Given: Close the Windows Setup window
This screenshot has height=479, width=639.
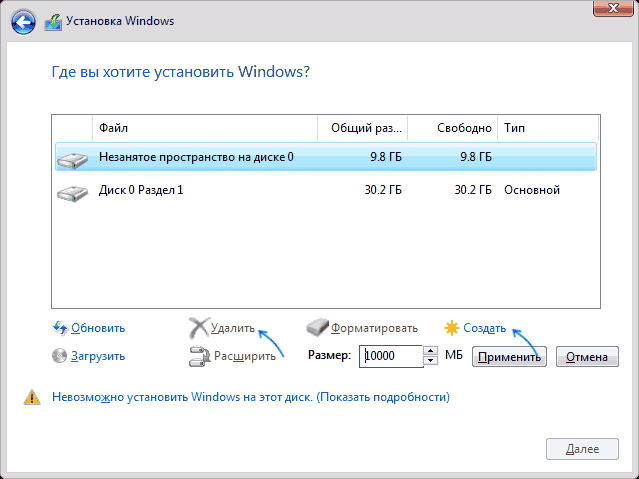Looking at the screenshot, I should tap(613, 8).
